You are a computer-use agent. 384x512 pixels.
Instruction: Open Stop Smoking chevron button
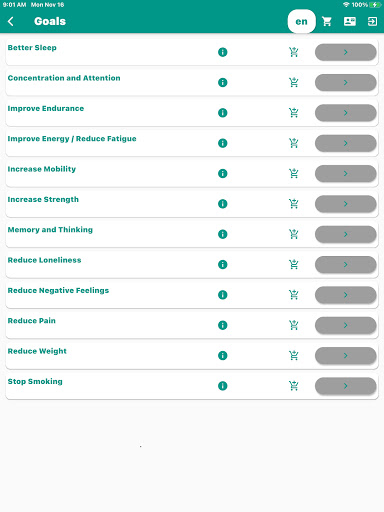tap(346, 386)
